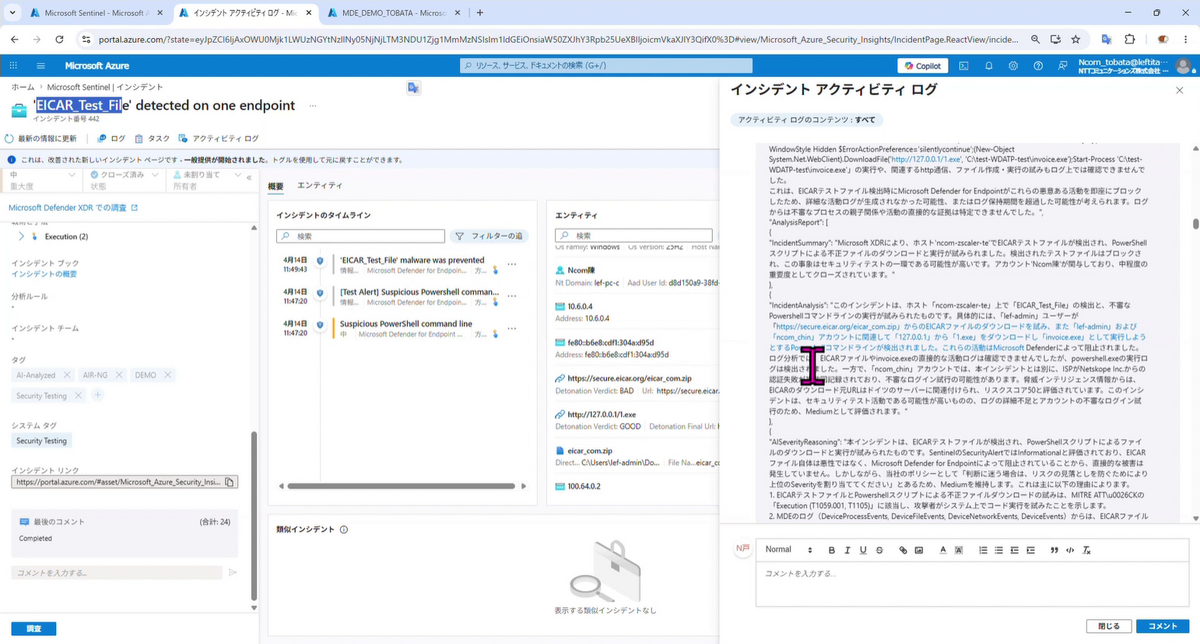Remove the AI-Analyzed tag
This screenshot has width=1200, height=644.
[67, 375]
